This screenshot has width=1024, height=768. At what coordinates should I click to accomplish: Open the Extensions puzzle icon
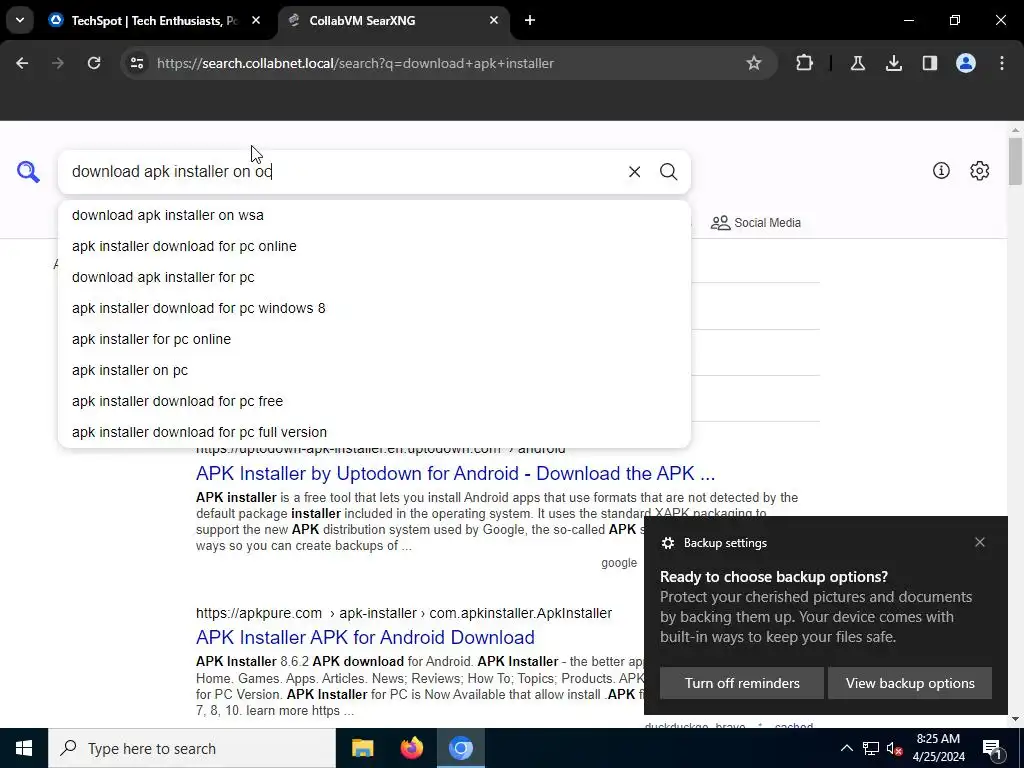[x=805, y=63]
